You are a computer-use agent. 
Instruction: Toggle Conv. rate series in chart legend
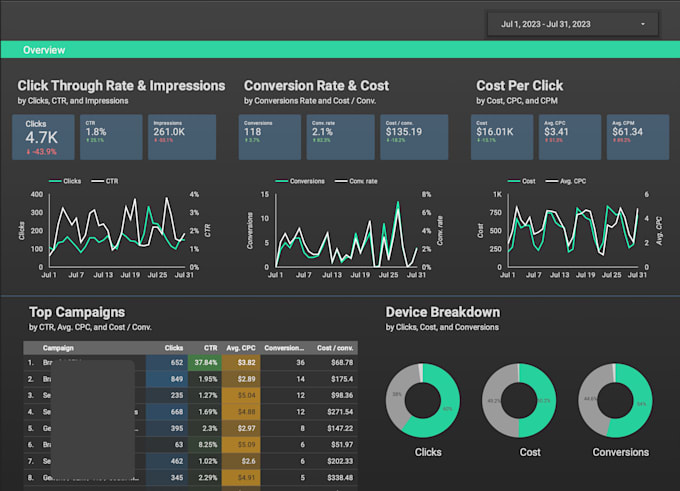click(x=353, y=181)
